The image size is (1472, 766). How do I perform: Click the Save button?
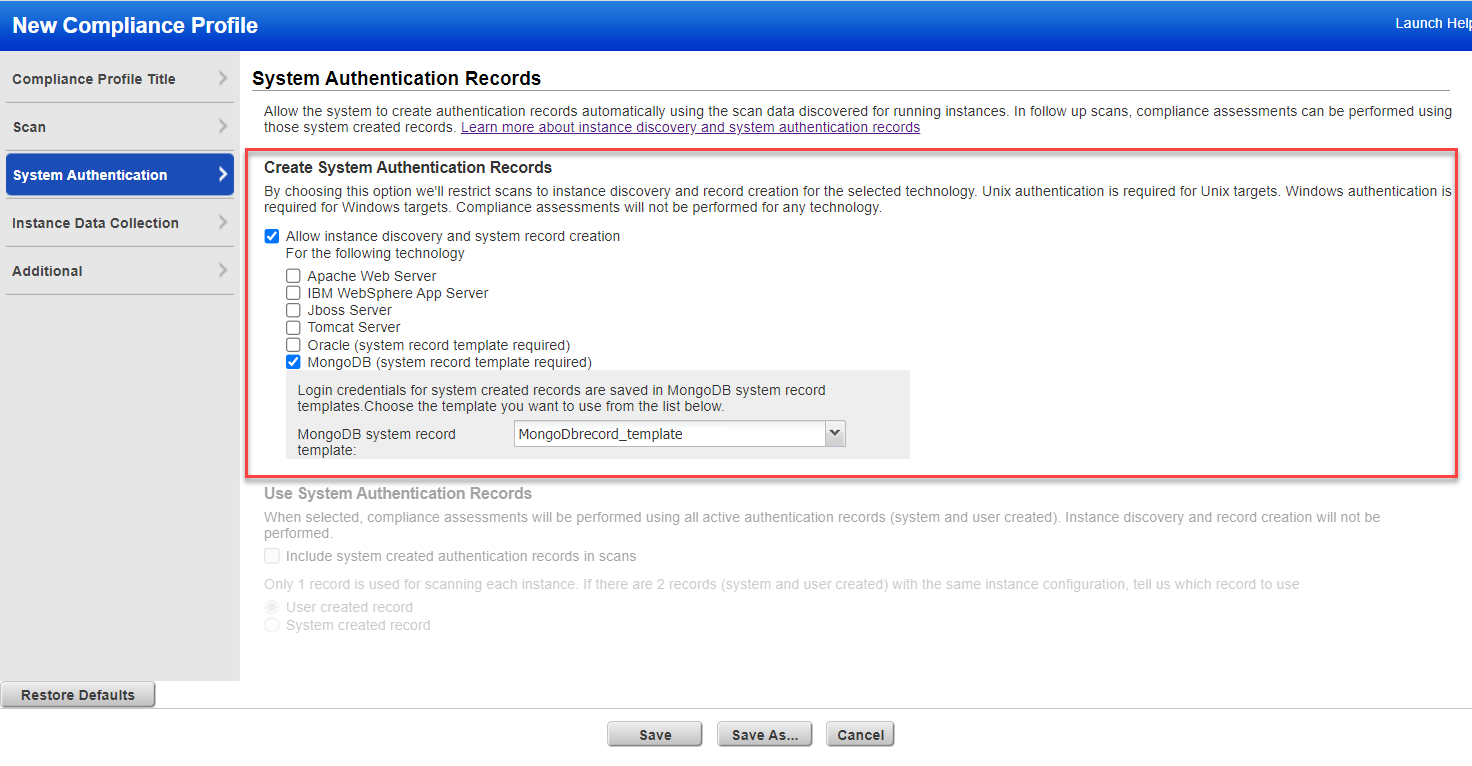point(654,733)
